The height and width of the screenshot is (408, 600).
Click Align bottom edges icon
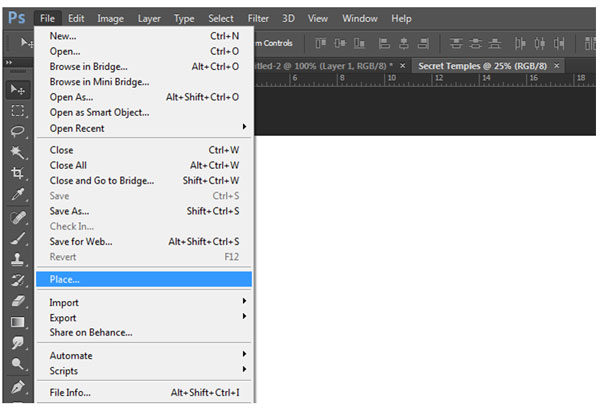[359, 43]
